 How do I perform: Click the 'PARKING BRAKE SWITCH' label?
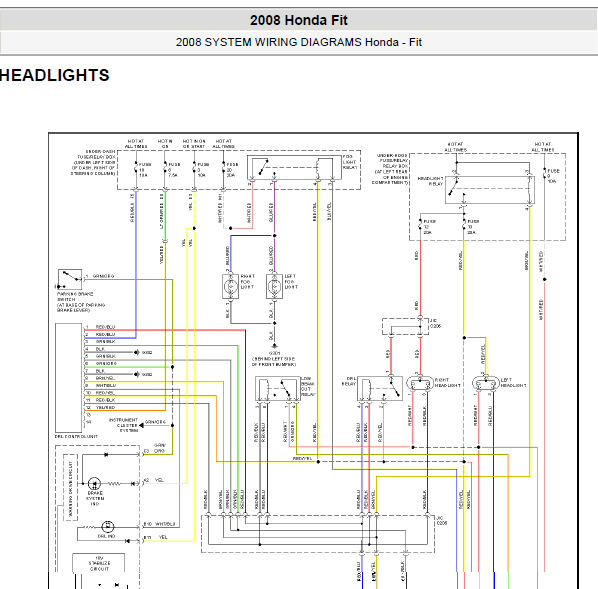coord(80,302)
